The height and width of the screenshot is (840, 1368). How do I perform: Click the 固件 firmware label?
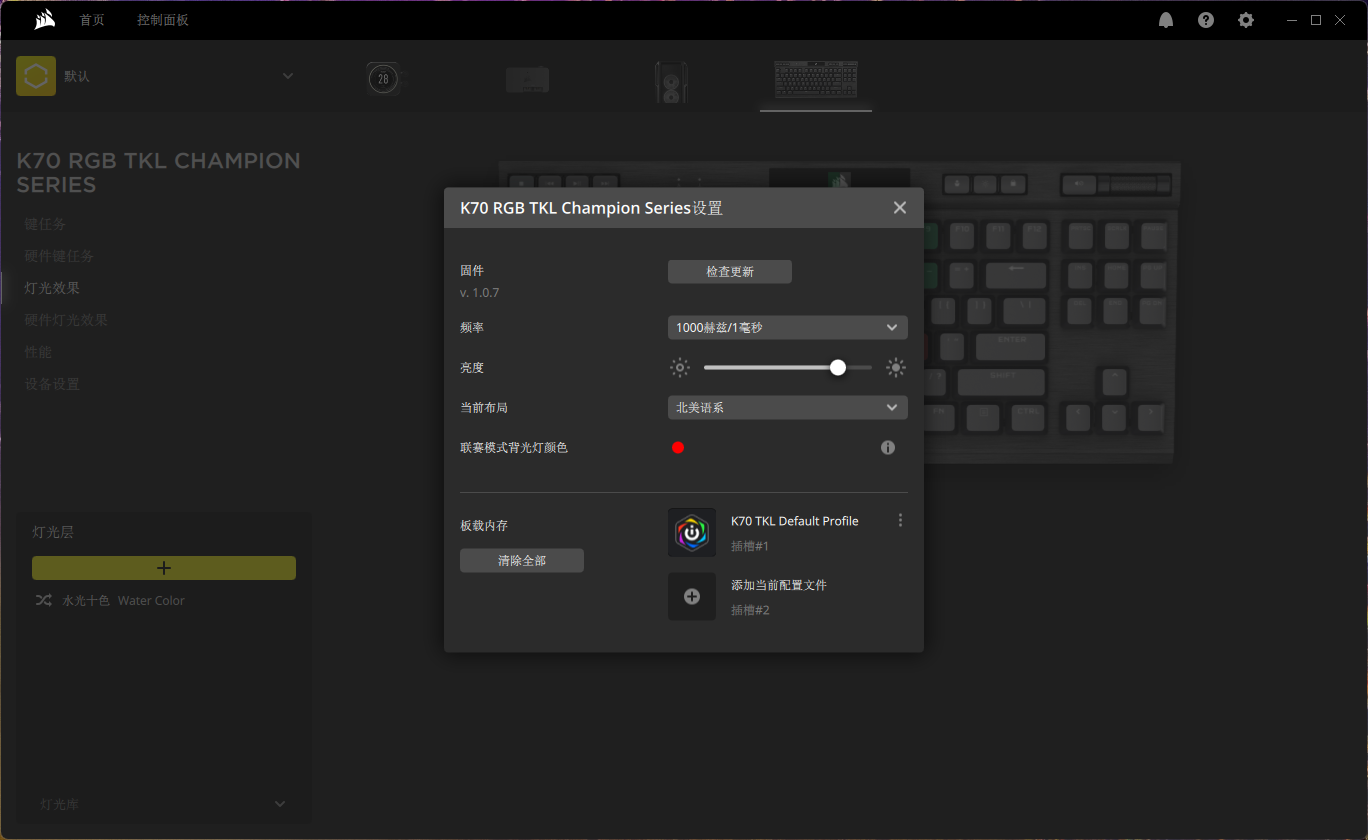point(472,271)
